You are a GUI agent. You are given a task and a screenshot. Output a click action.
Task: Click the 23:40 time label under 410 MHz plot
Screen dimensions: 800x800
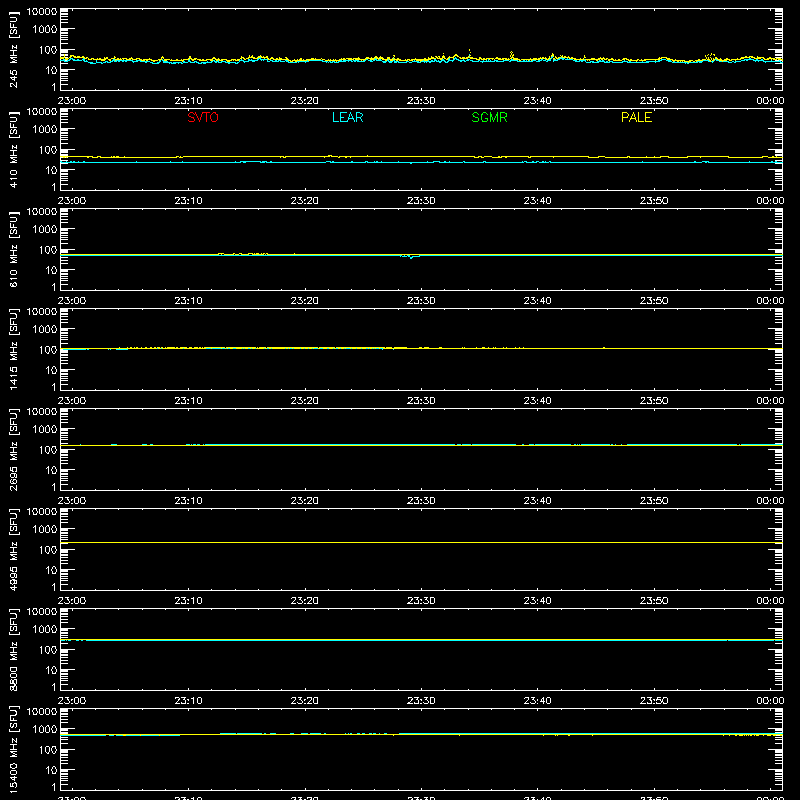coord(537,201)
